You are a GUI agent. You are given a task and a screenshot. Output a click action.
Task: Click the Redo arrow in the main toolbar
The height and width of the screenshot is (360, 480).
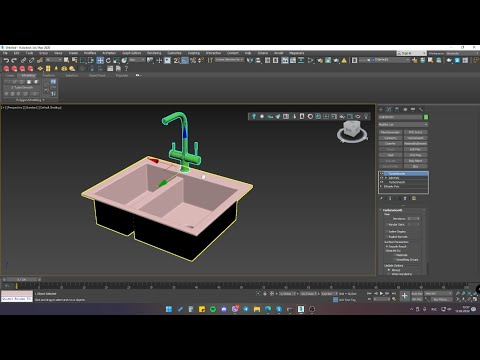click(14, 60)
